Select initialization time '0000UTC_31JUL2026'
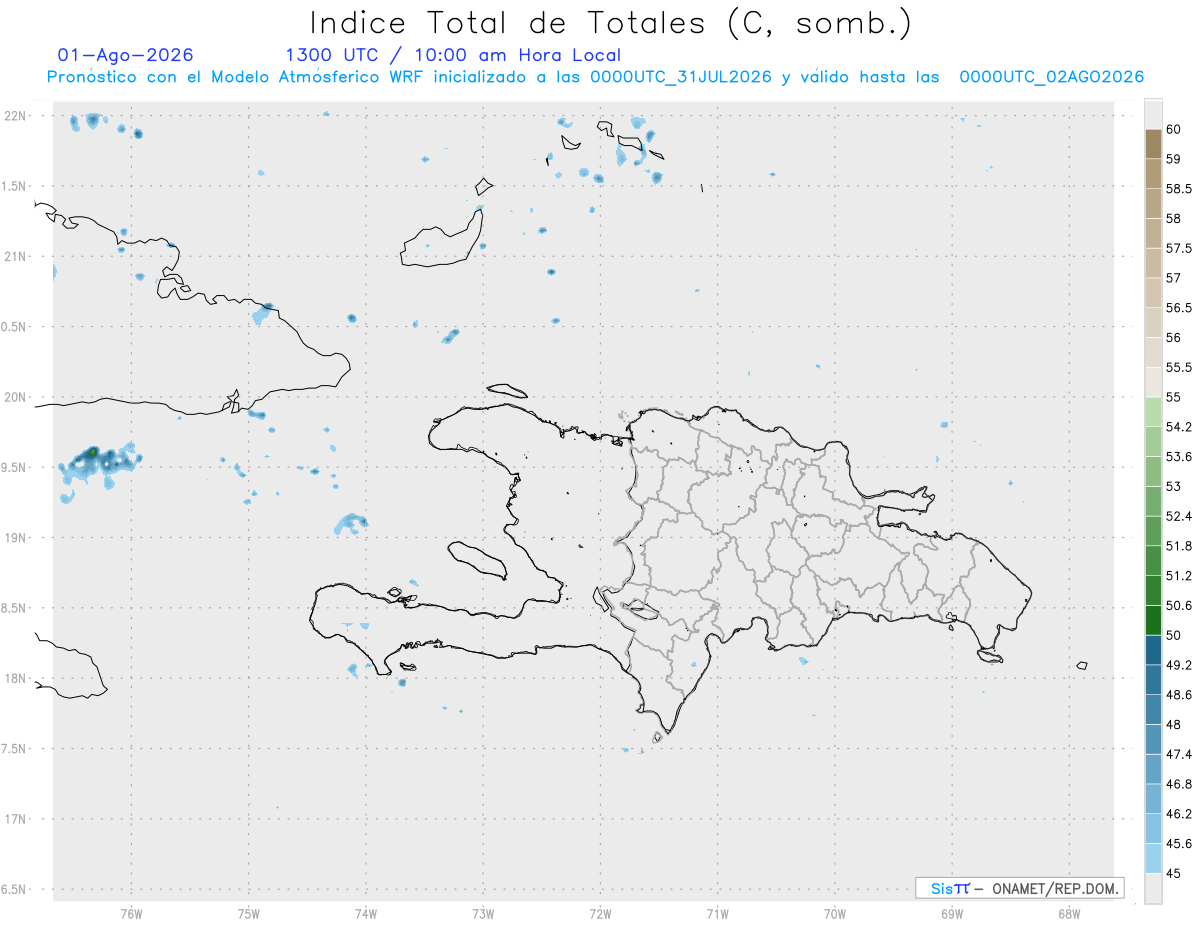1200x927 pixels. pos(680,77)
